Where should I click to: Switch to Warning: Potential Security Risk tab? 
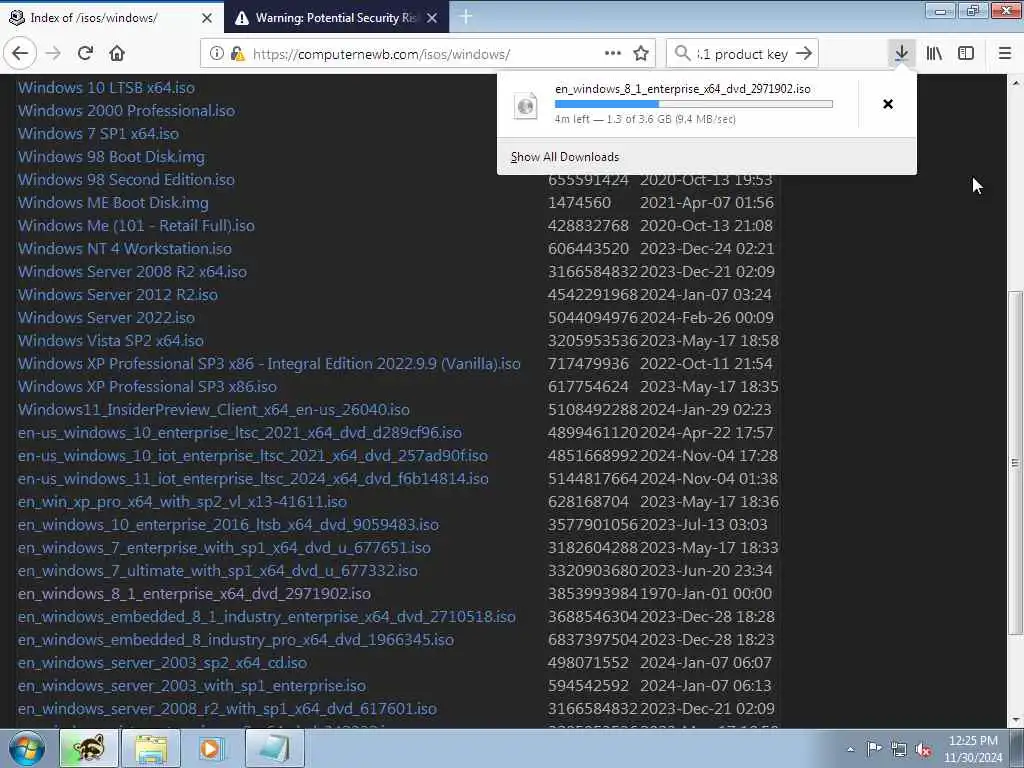(336, 18)
